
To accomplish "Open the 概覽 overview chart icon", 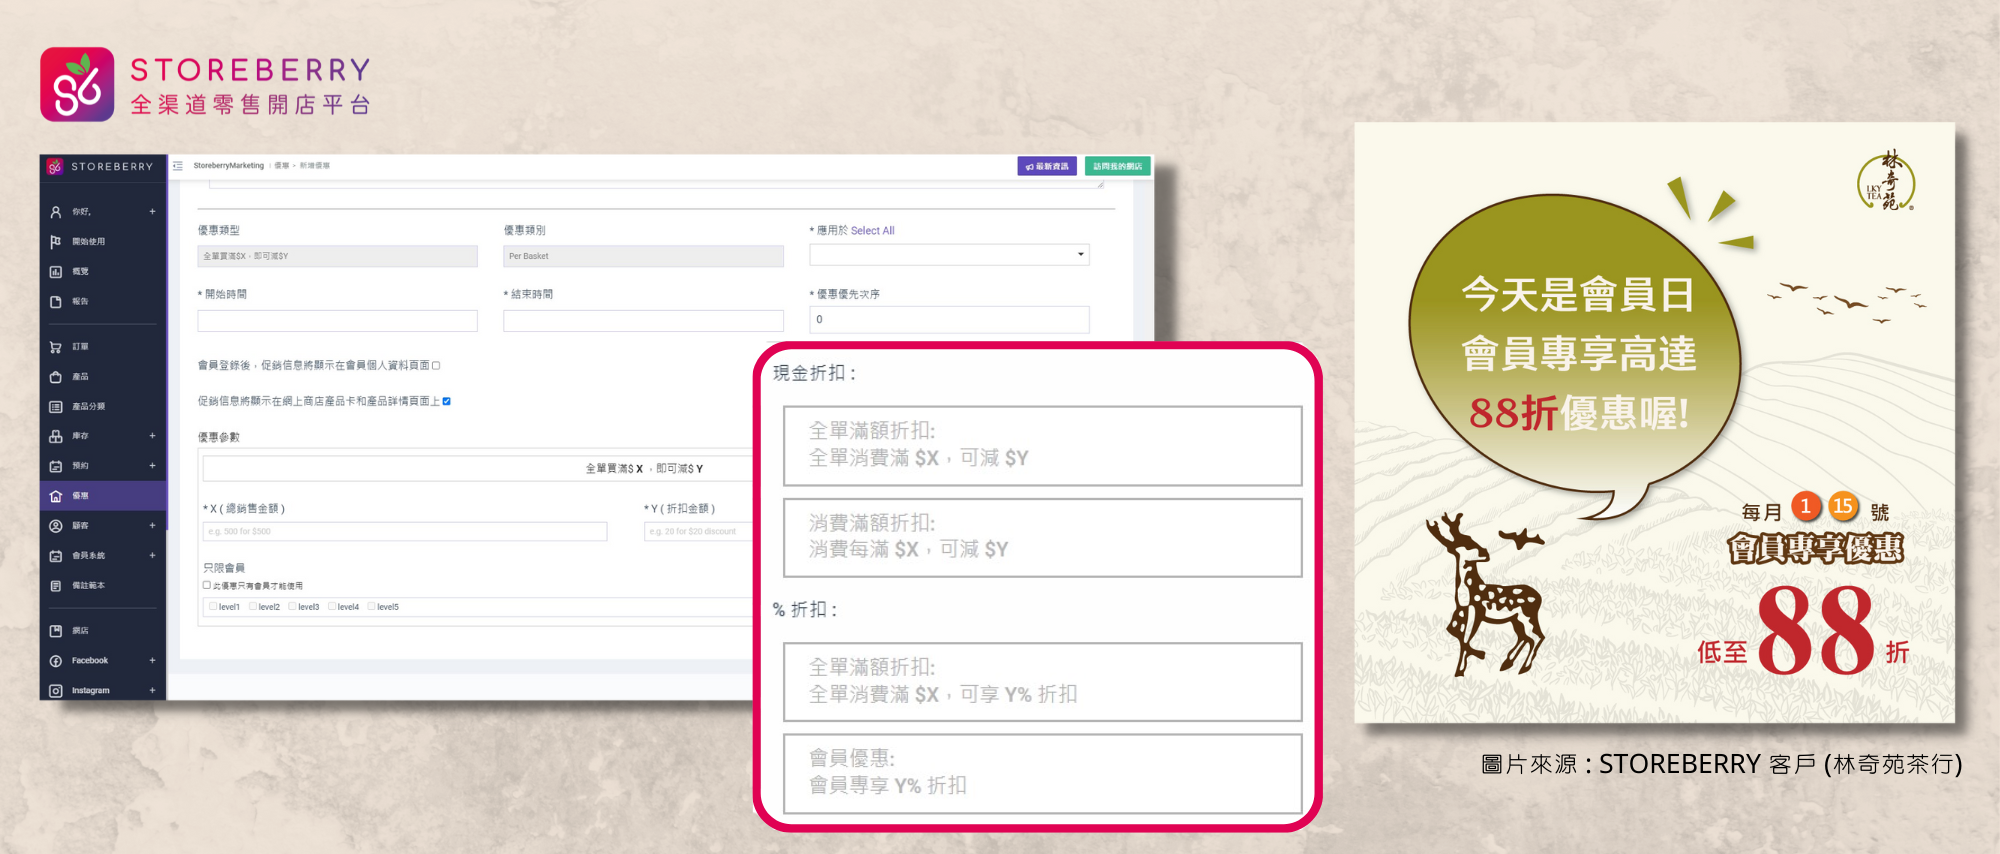I will point(56,272).
